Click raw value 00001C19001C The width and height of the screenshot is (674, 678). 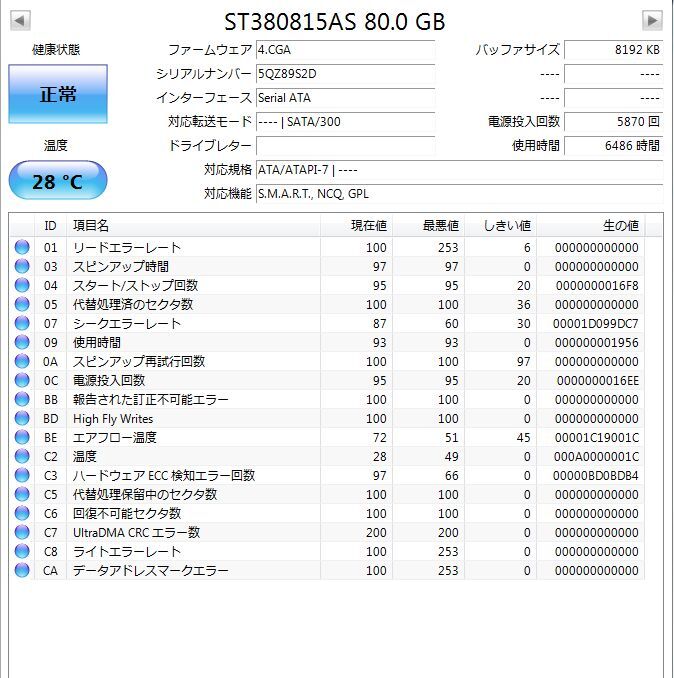(x=597, y=438)
